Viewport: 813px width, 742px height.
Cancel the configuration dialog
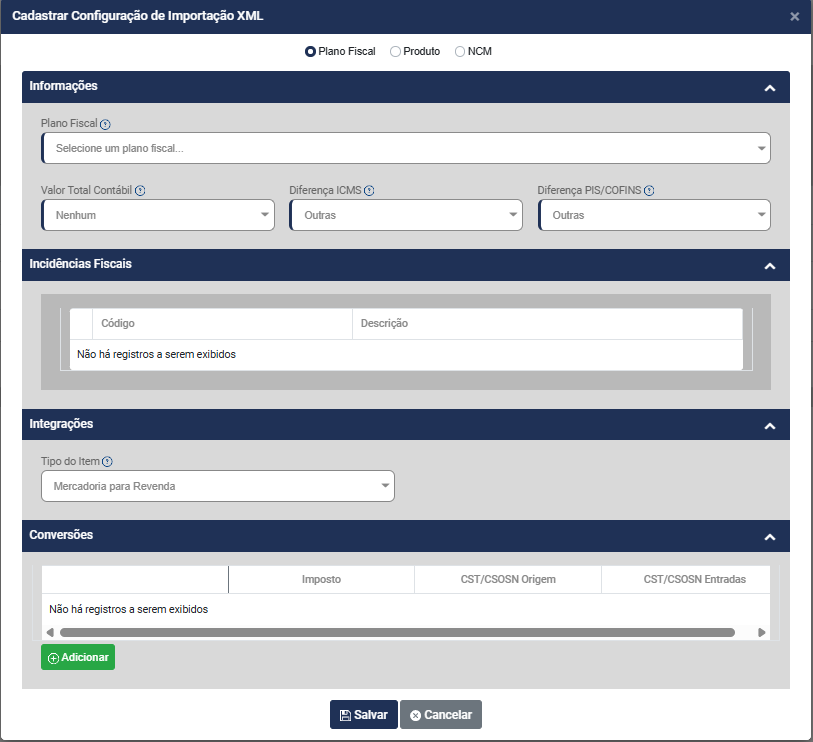(x=441, y=715)
